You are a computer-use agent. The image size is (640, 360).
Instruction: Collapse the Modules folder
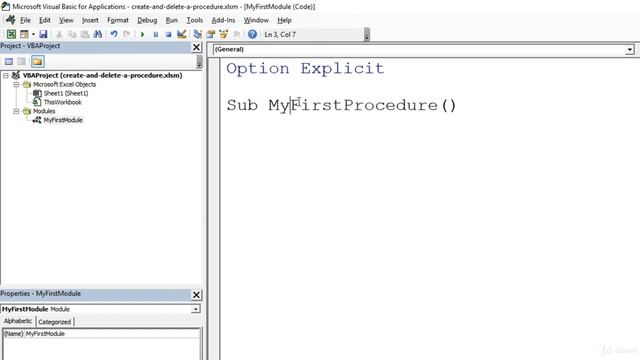tap(16, 111)
